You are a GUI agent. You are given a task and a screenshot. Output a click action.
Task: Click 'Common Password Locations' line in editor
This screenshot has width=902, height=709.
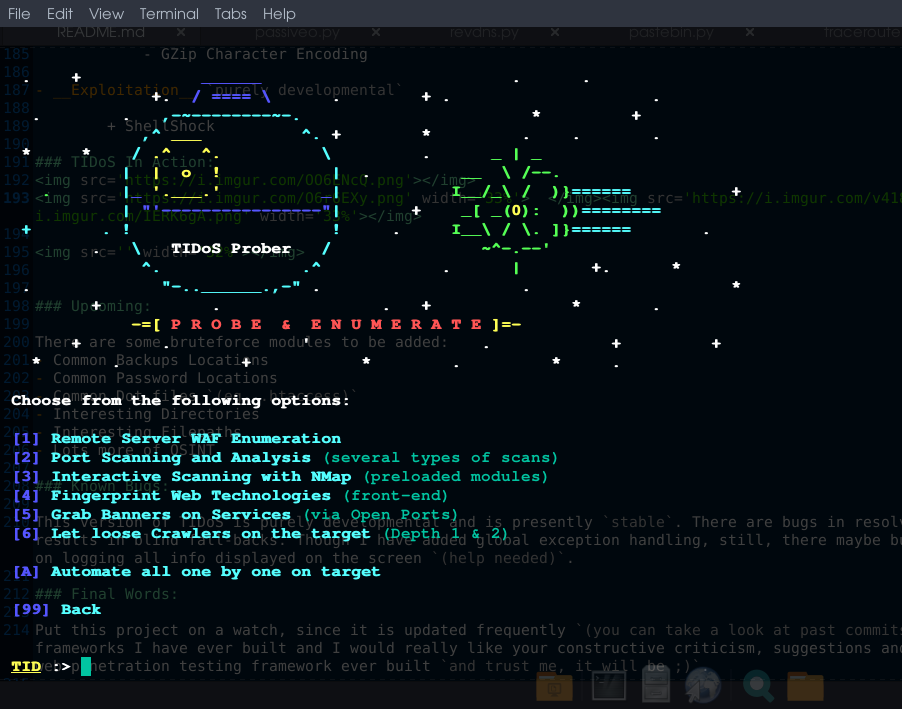165,378
